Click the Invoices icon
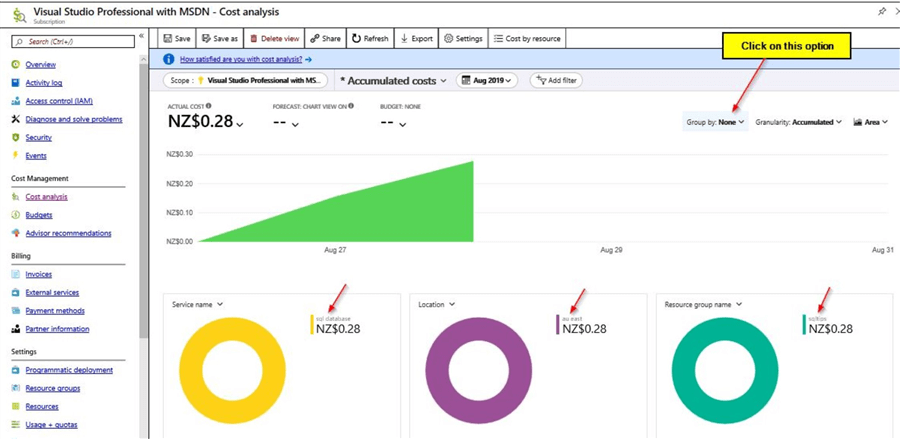900x439 pixels. (15, 274)
